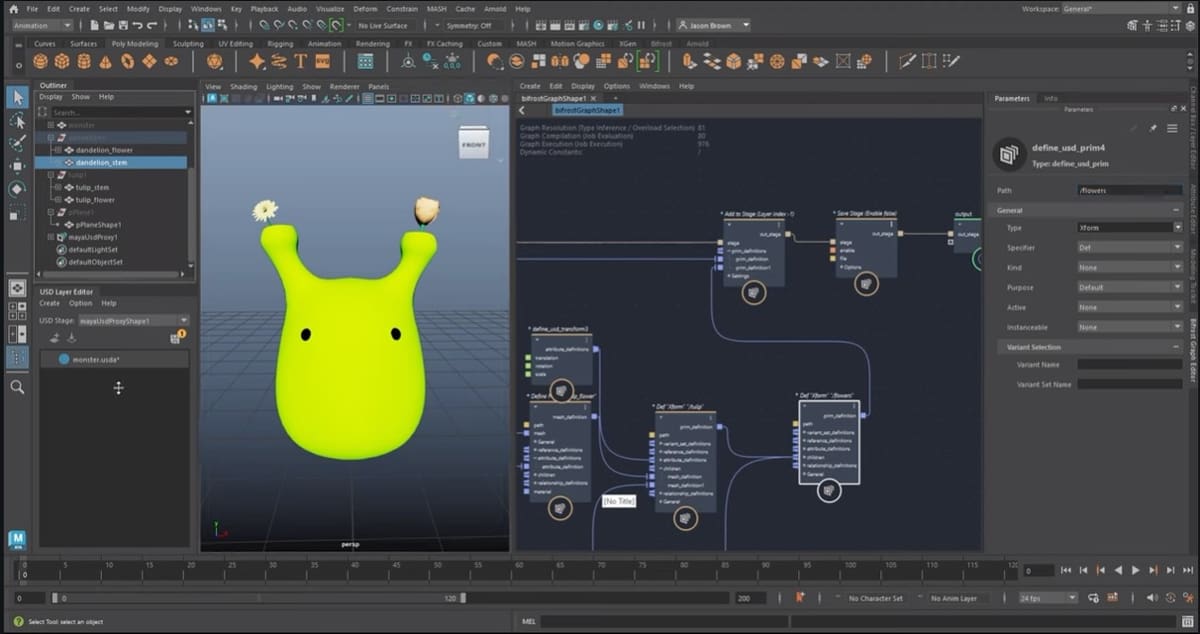This screenshot has width=1200, height=634.
Task: Create a polygon cone from the shelf
Action: 106,61
